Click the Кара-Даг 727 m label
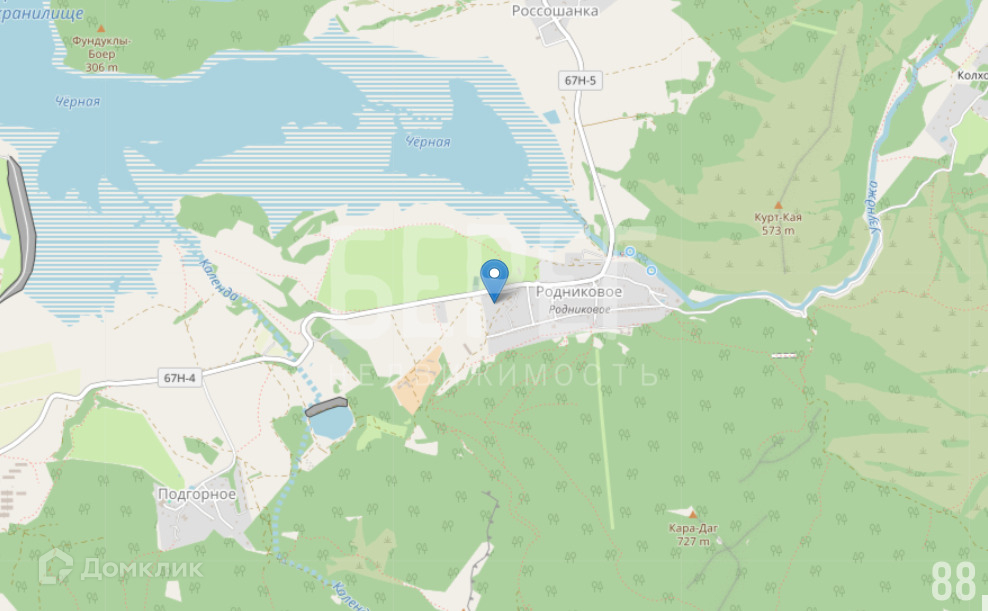 (693, 535)
